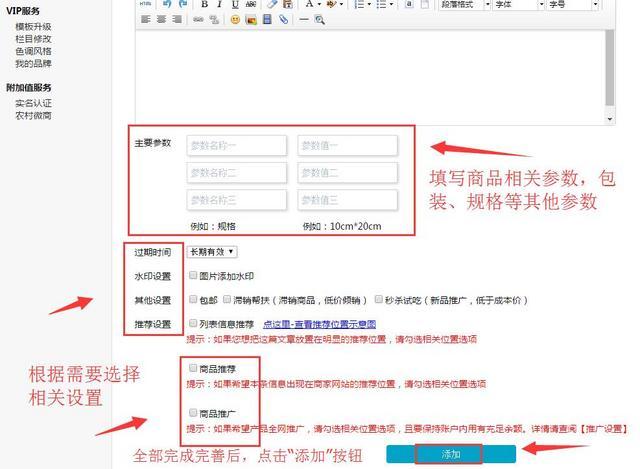Expand the highlight color arrow

[x=341, y=4]
